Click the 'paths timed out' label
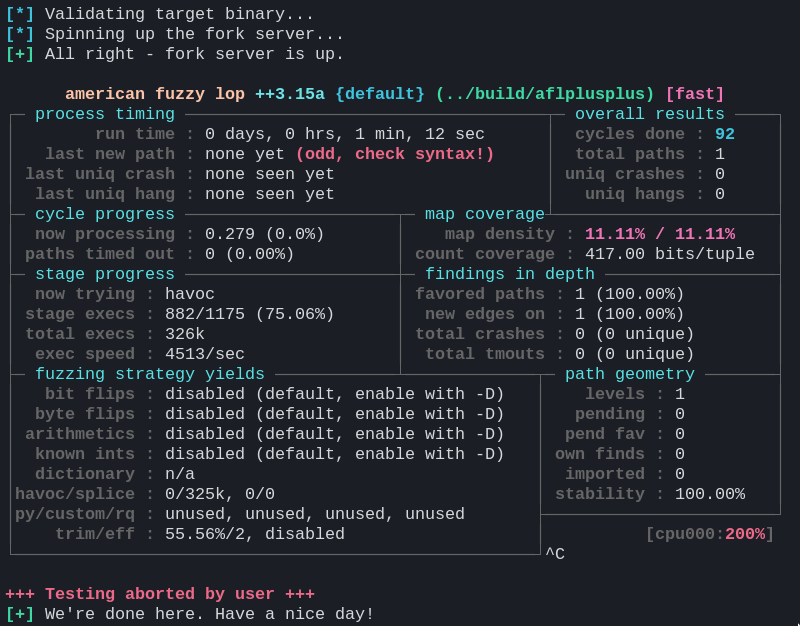This screenshot has height=626, width=800. [x=100, y=254]
